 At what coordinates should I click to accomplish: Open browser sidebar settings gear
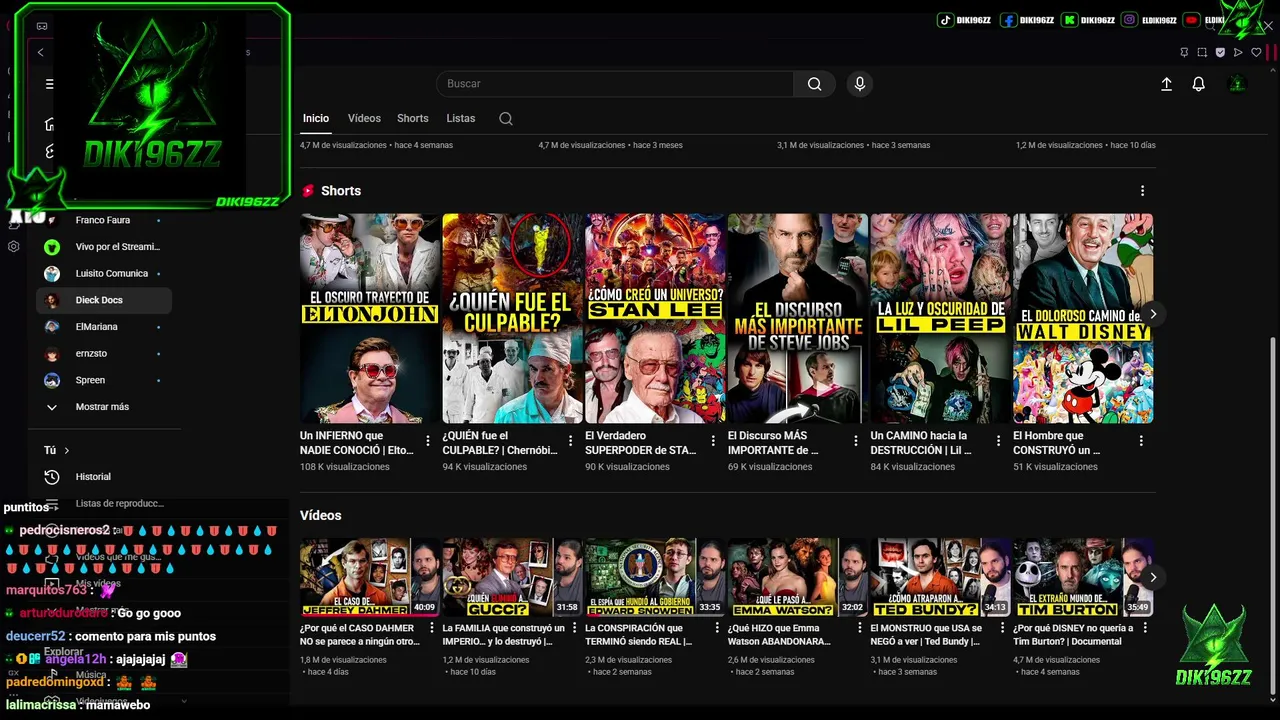click(13, 246)
